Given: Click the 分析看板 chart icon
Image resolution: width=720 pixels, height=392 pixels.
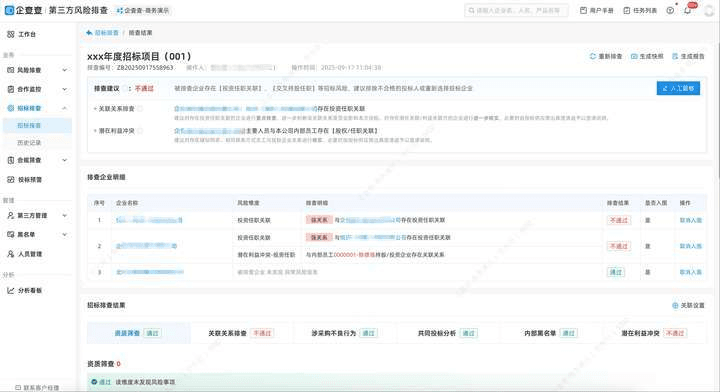Looking at the screenshot, I should [11, 290].
